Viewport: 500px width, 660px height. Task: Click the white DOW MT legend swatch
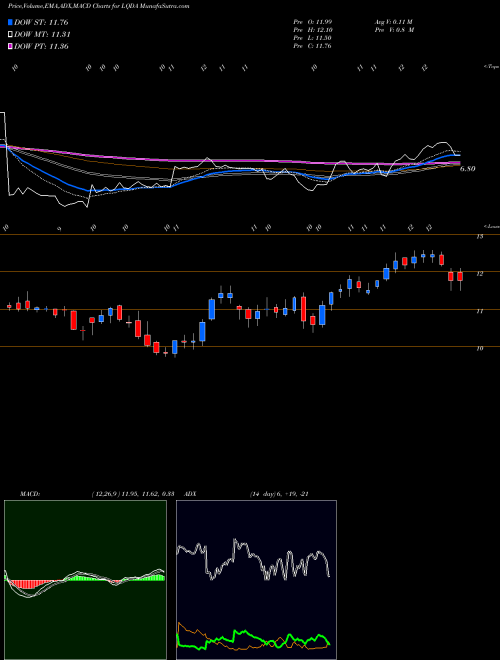pyautogui.click(x=10, y=35)
